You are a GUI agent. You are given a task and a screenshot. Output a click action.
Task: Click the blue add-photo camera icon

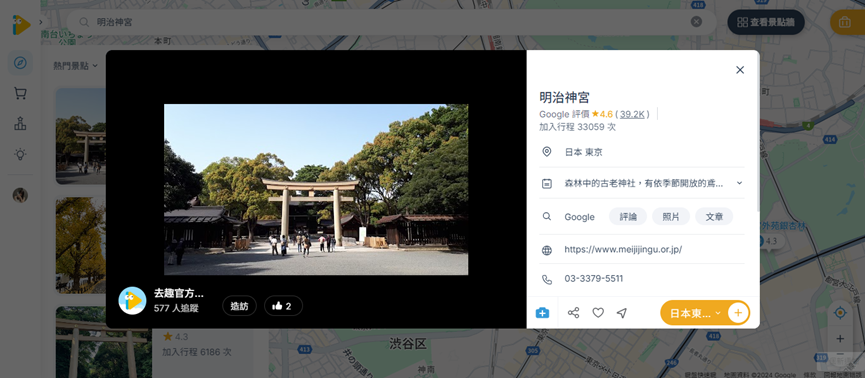click(542, 313)
